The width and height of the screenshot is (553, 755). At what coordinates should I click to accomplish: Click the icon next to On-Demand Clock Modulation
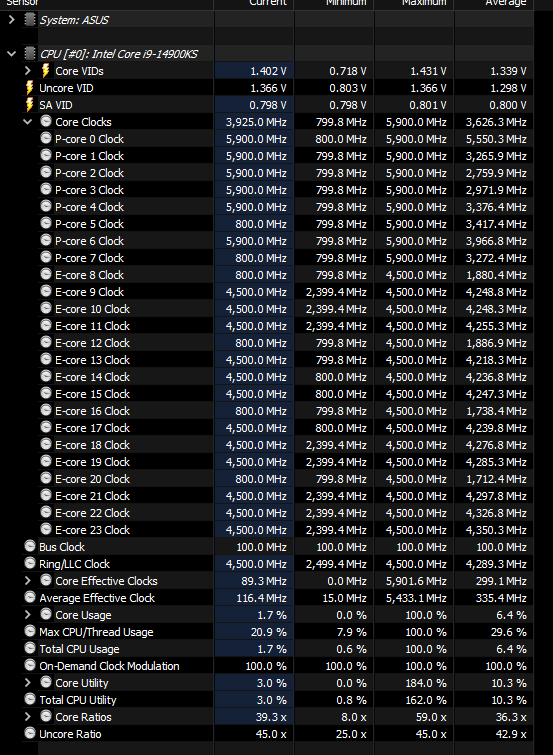point(30,665)
